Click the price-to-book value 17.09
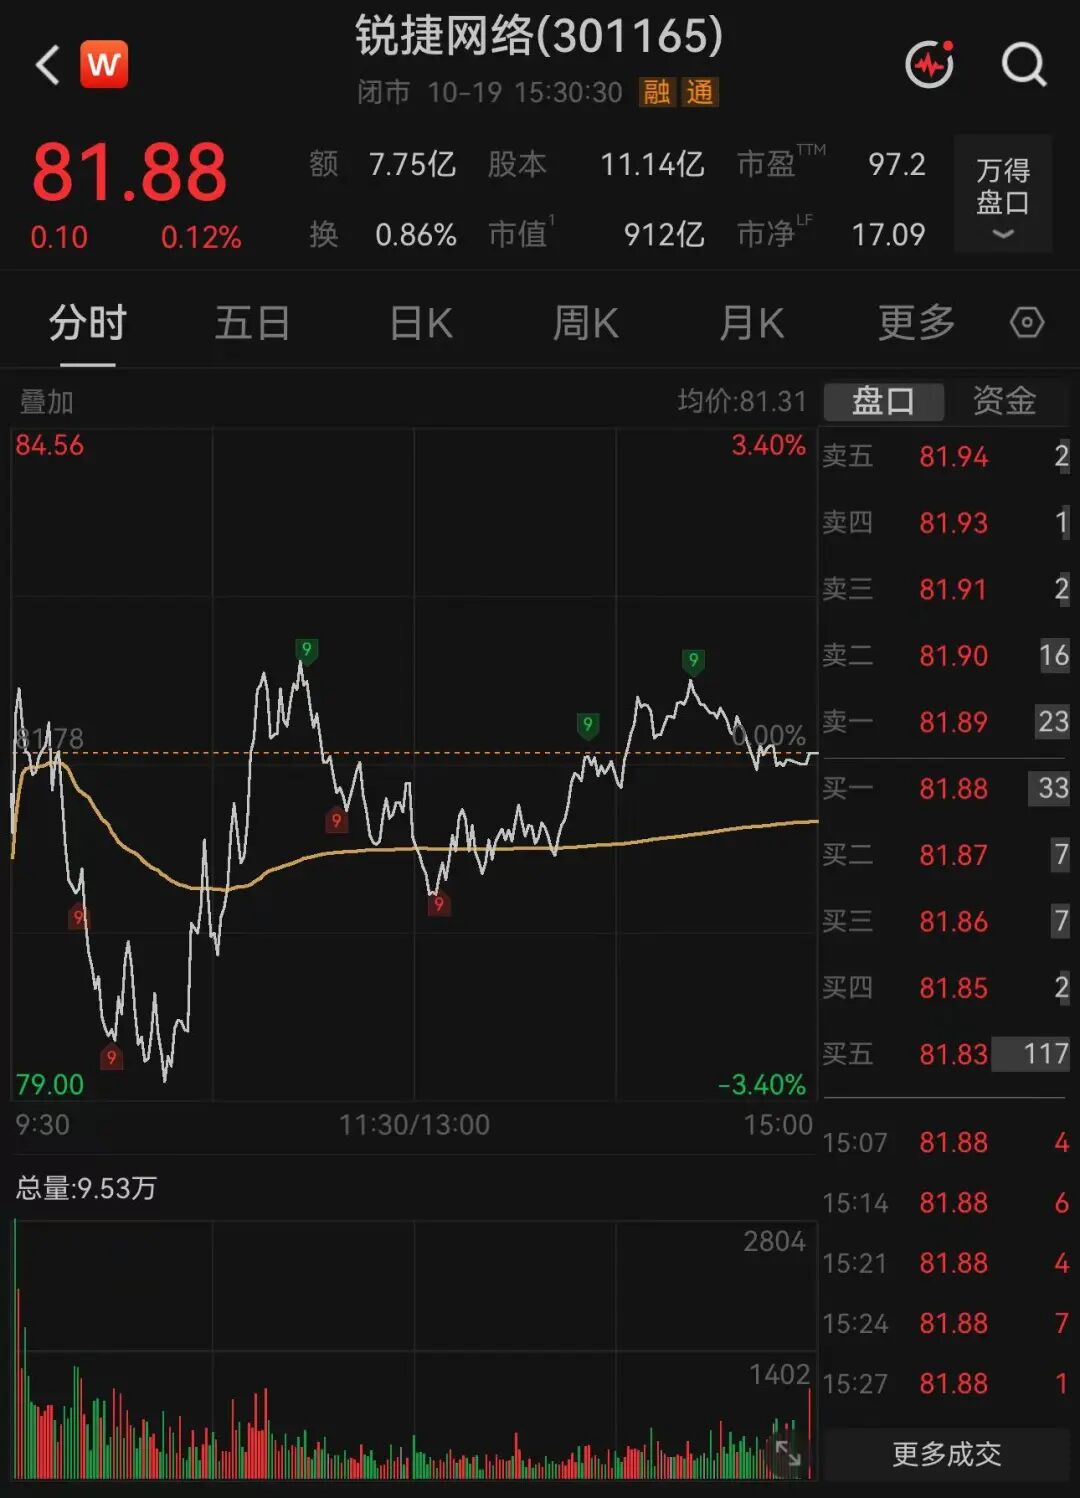The width and height of the screenshot is (1080, 1498). tap(888, 234)
